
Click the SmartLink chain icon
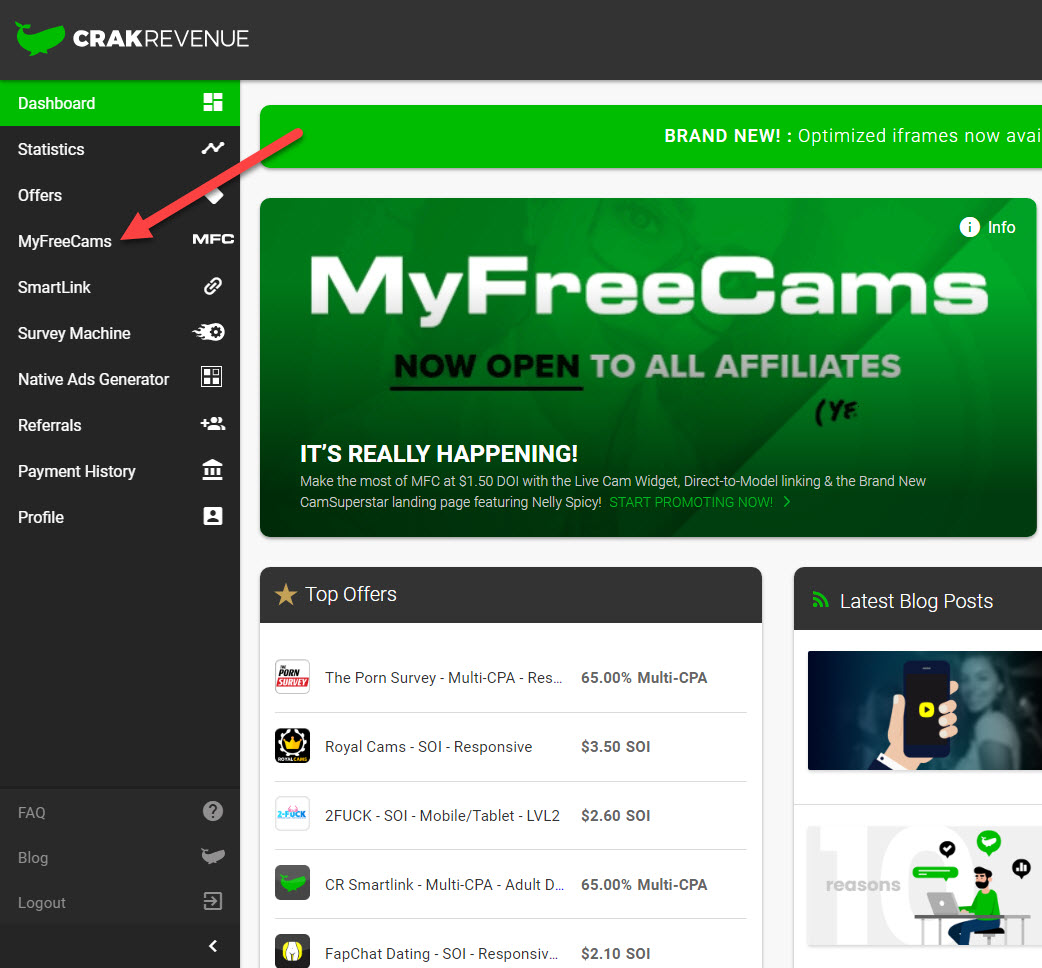[x=212, y=287]
